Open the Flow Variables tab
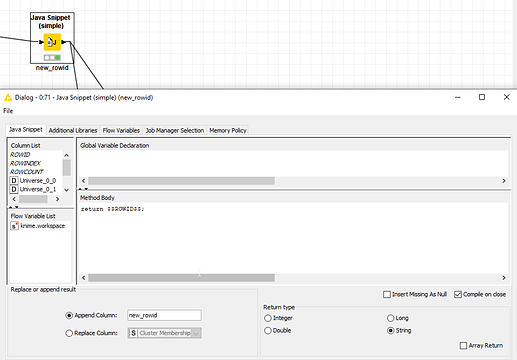 (x=121, y=130)
